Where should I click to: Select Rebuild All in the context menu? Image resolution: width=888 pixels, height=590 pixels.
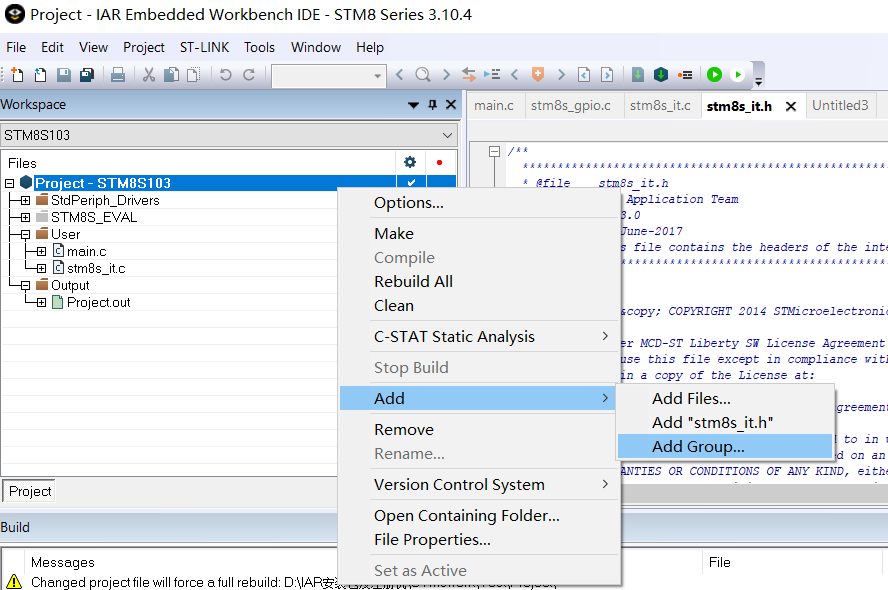tap(477, 281)
